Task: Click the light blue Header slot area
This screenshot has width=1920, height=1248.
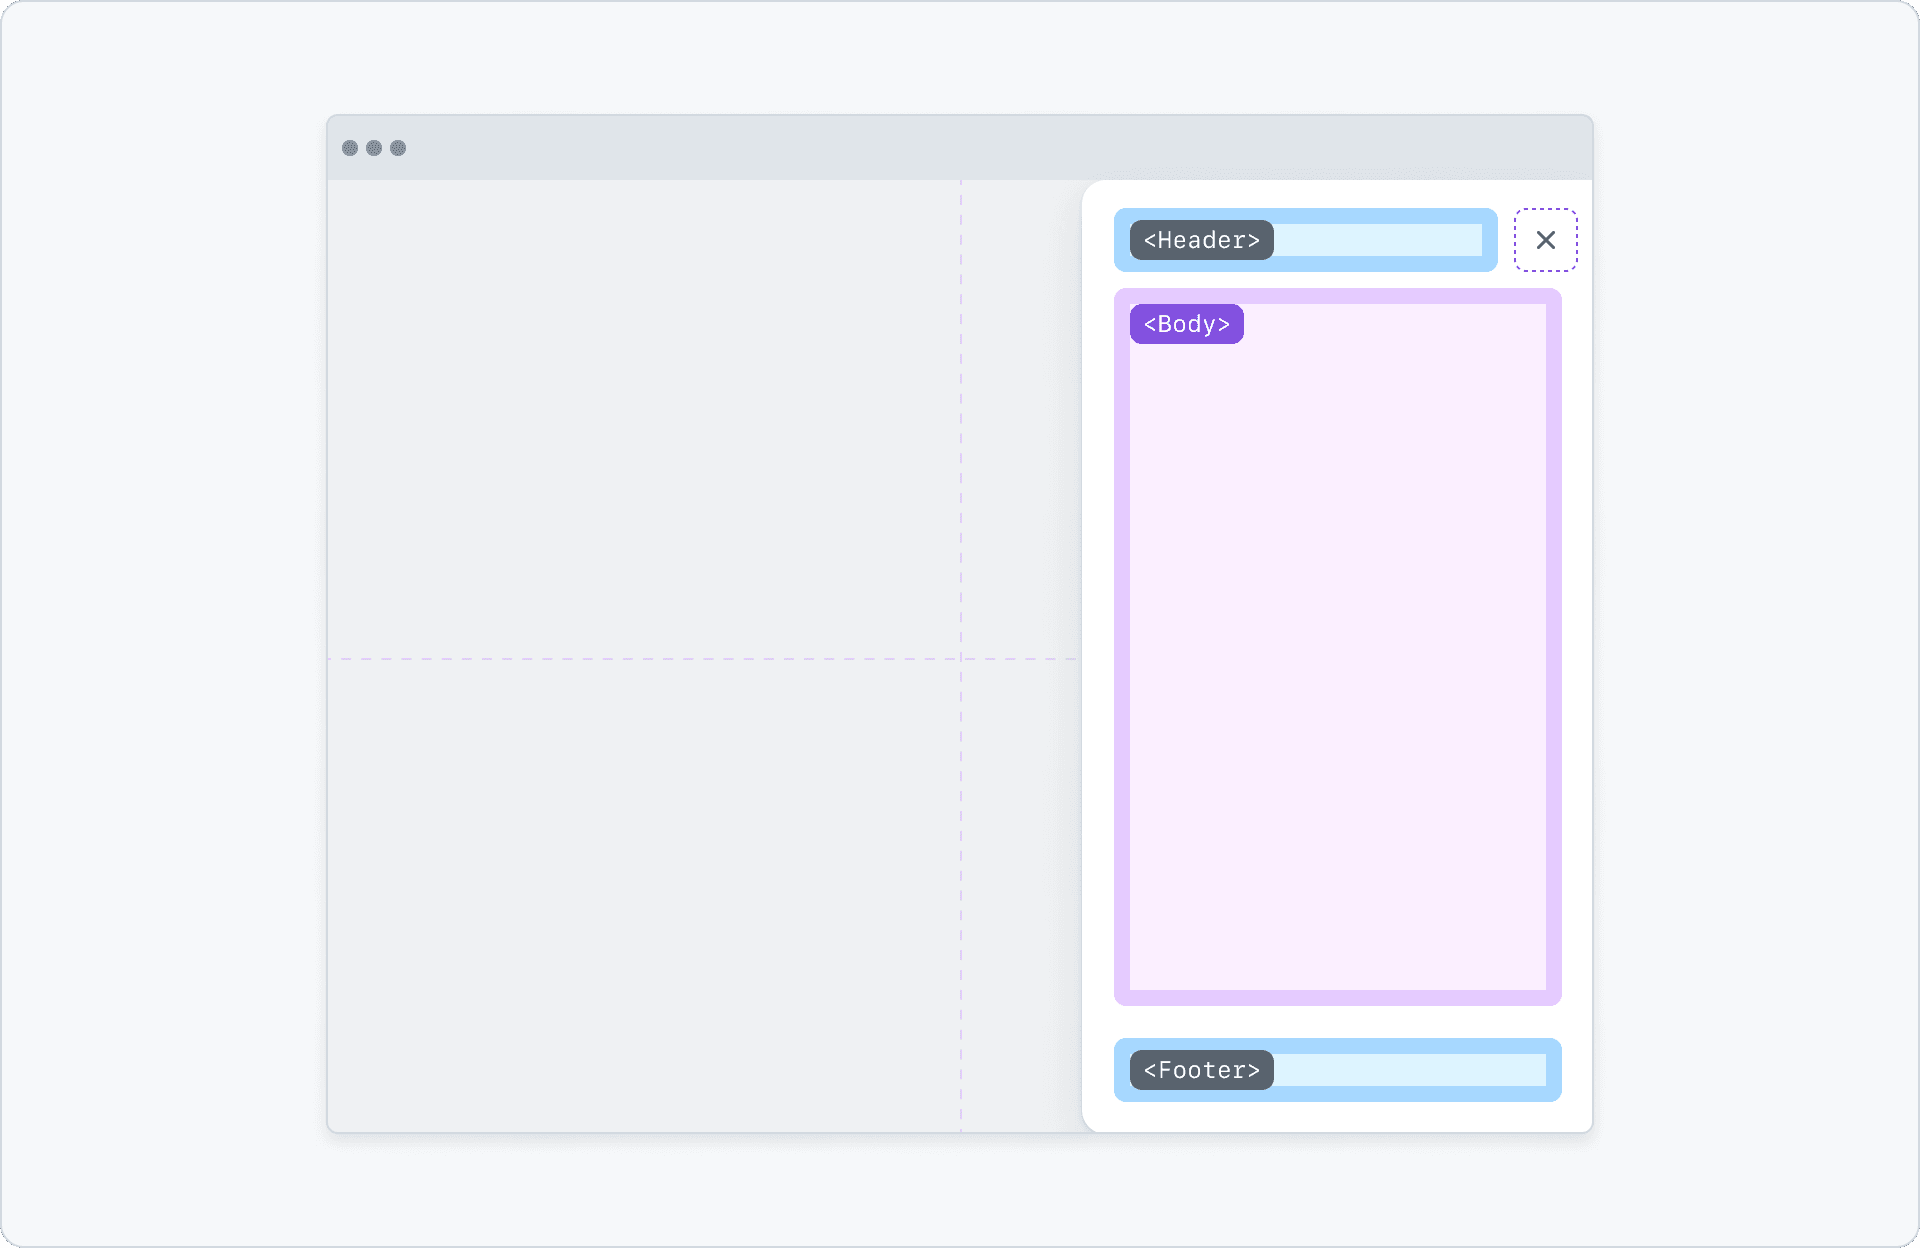Action: pos(1380,240)
